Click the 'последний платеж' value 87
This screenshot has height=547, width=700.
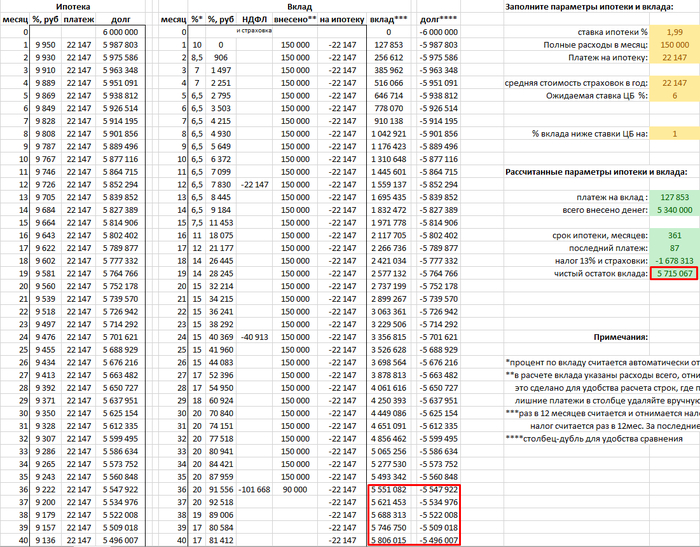pyautogui.click(x=674, y=247)
